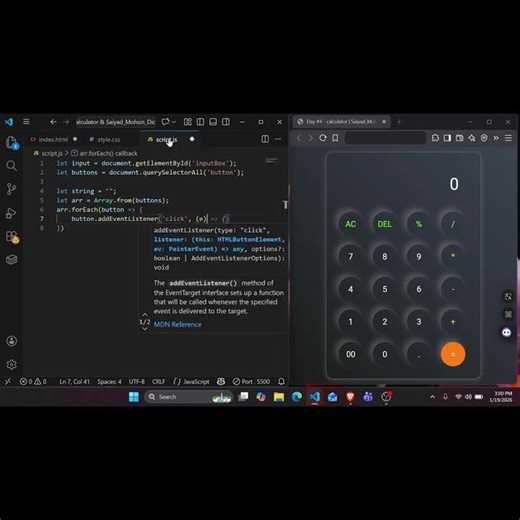Change the Spaces: 4 indentation setting

[109, 381]
